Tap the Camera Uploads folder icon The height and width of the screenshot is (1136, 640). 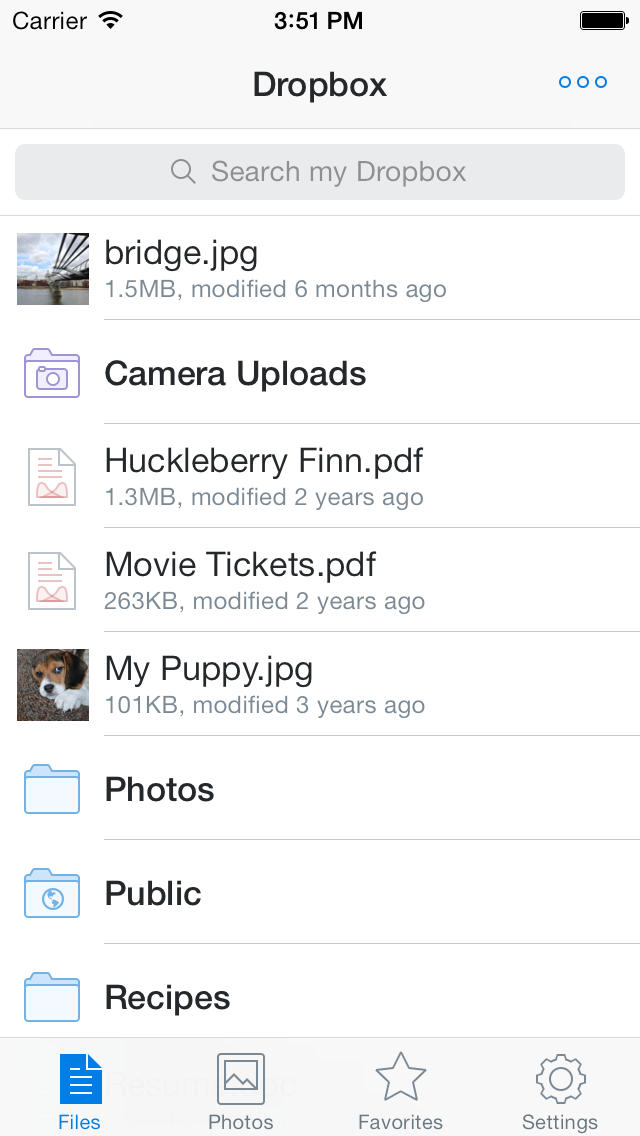pyautogui.click(x=52, y=374)
